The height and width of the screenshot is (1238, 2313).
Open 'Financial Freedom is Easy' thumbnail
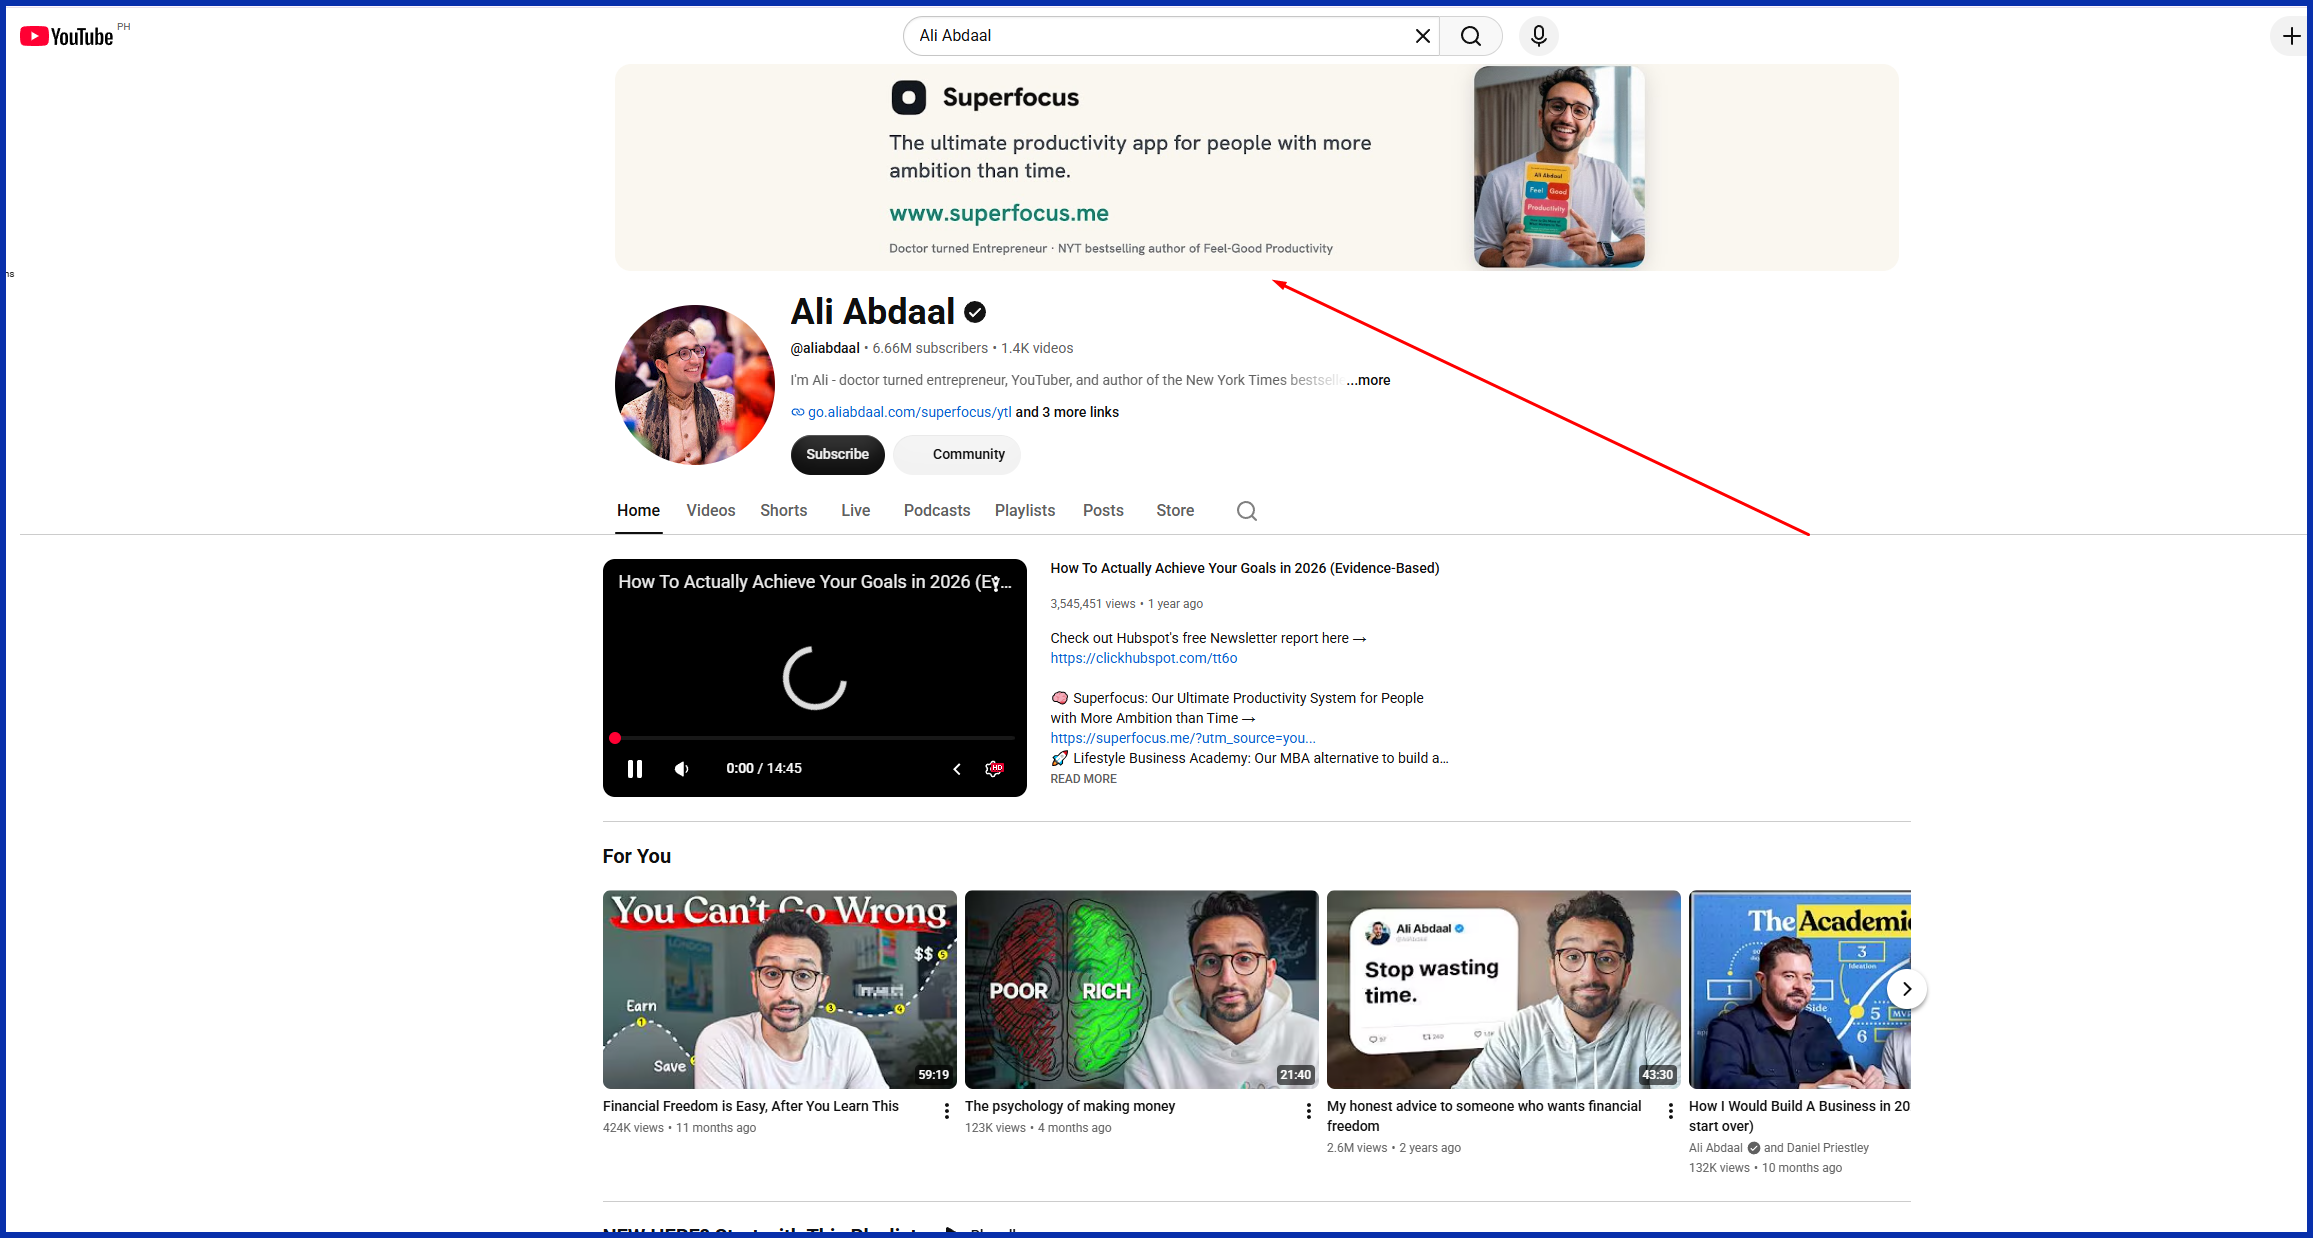click(x=779, y=989)
